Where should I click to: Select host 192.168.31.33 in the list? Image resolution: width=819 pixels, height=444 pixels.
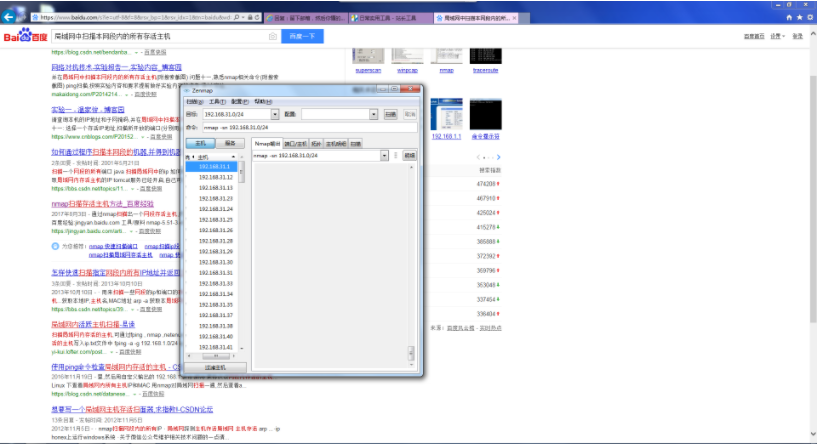click(x=212, y=284)
